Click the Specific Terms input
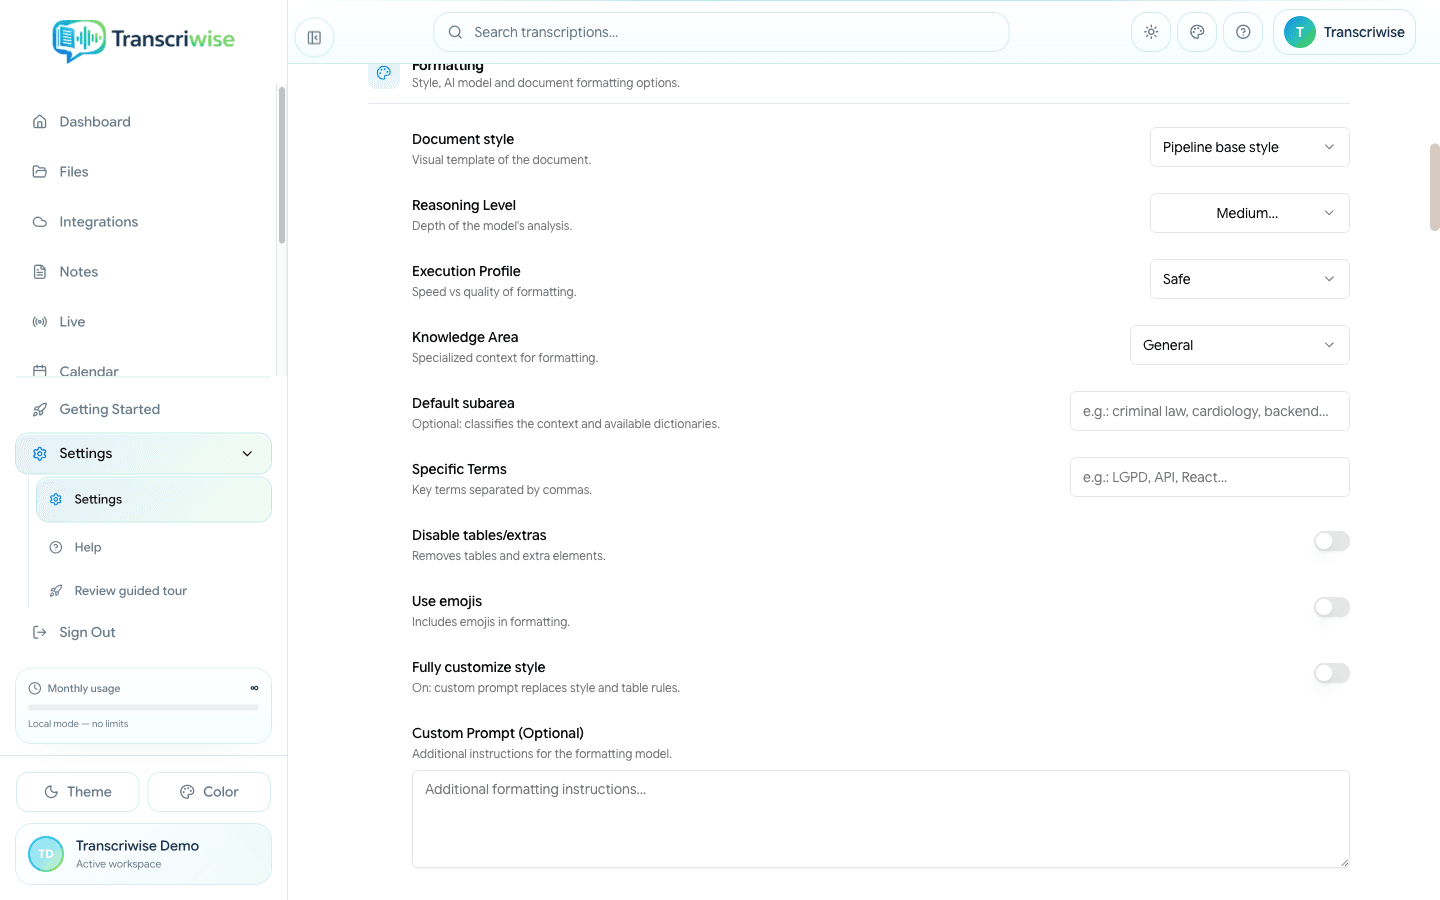The width and height of the screenshot is (1440, 900). pos(1210,477)
